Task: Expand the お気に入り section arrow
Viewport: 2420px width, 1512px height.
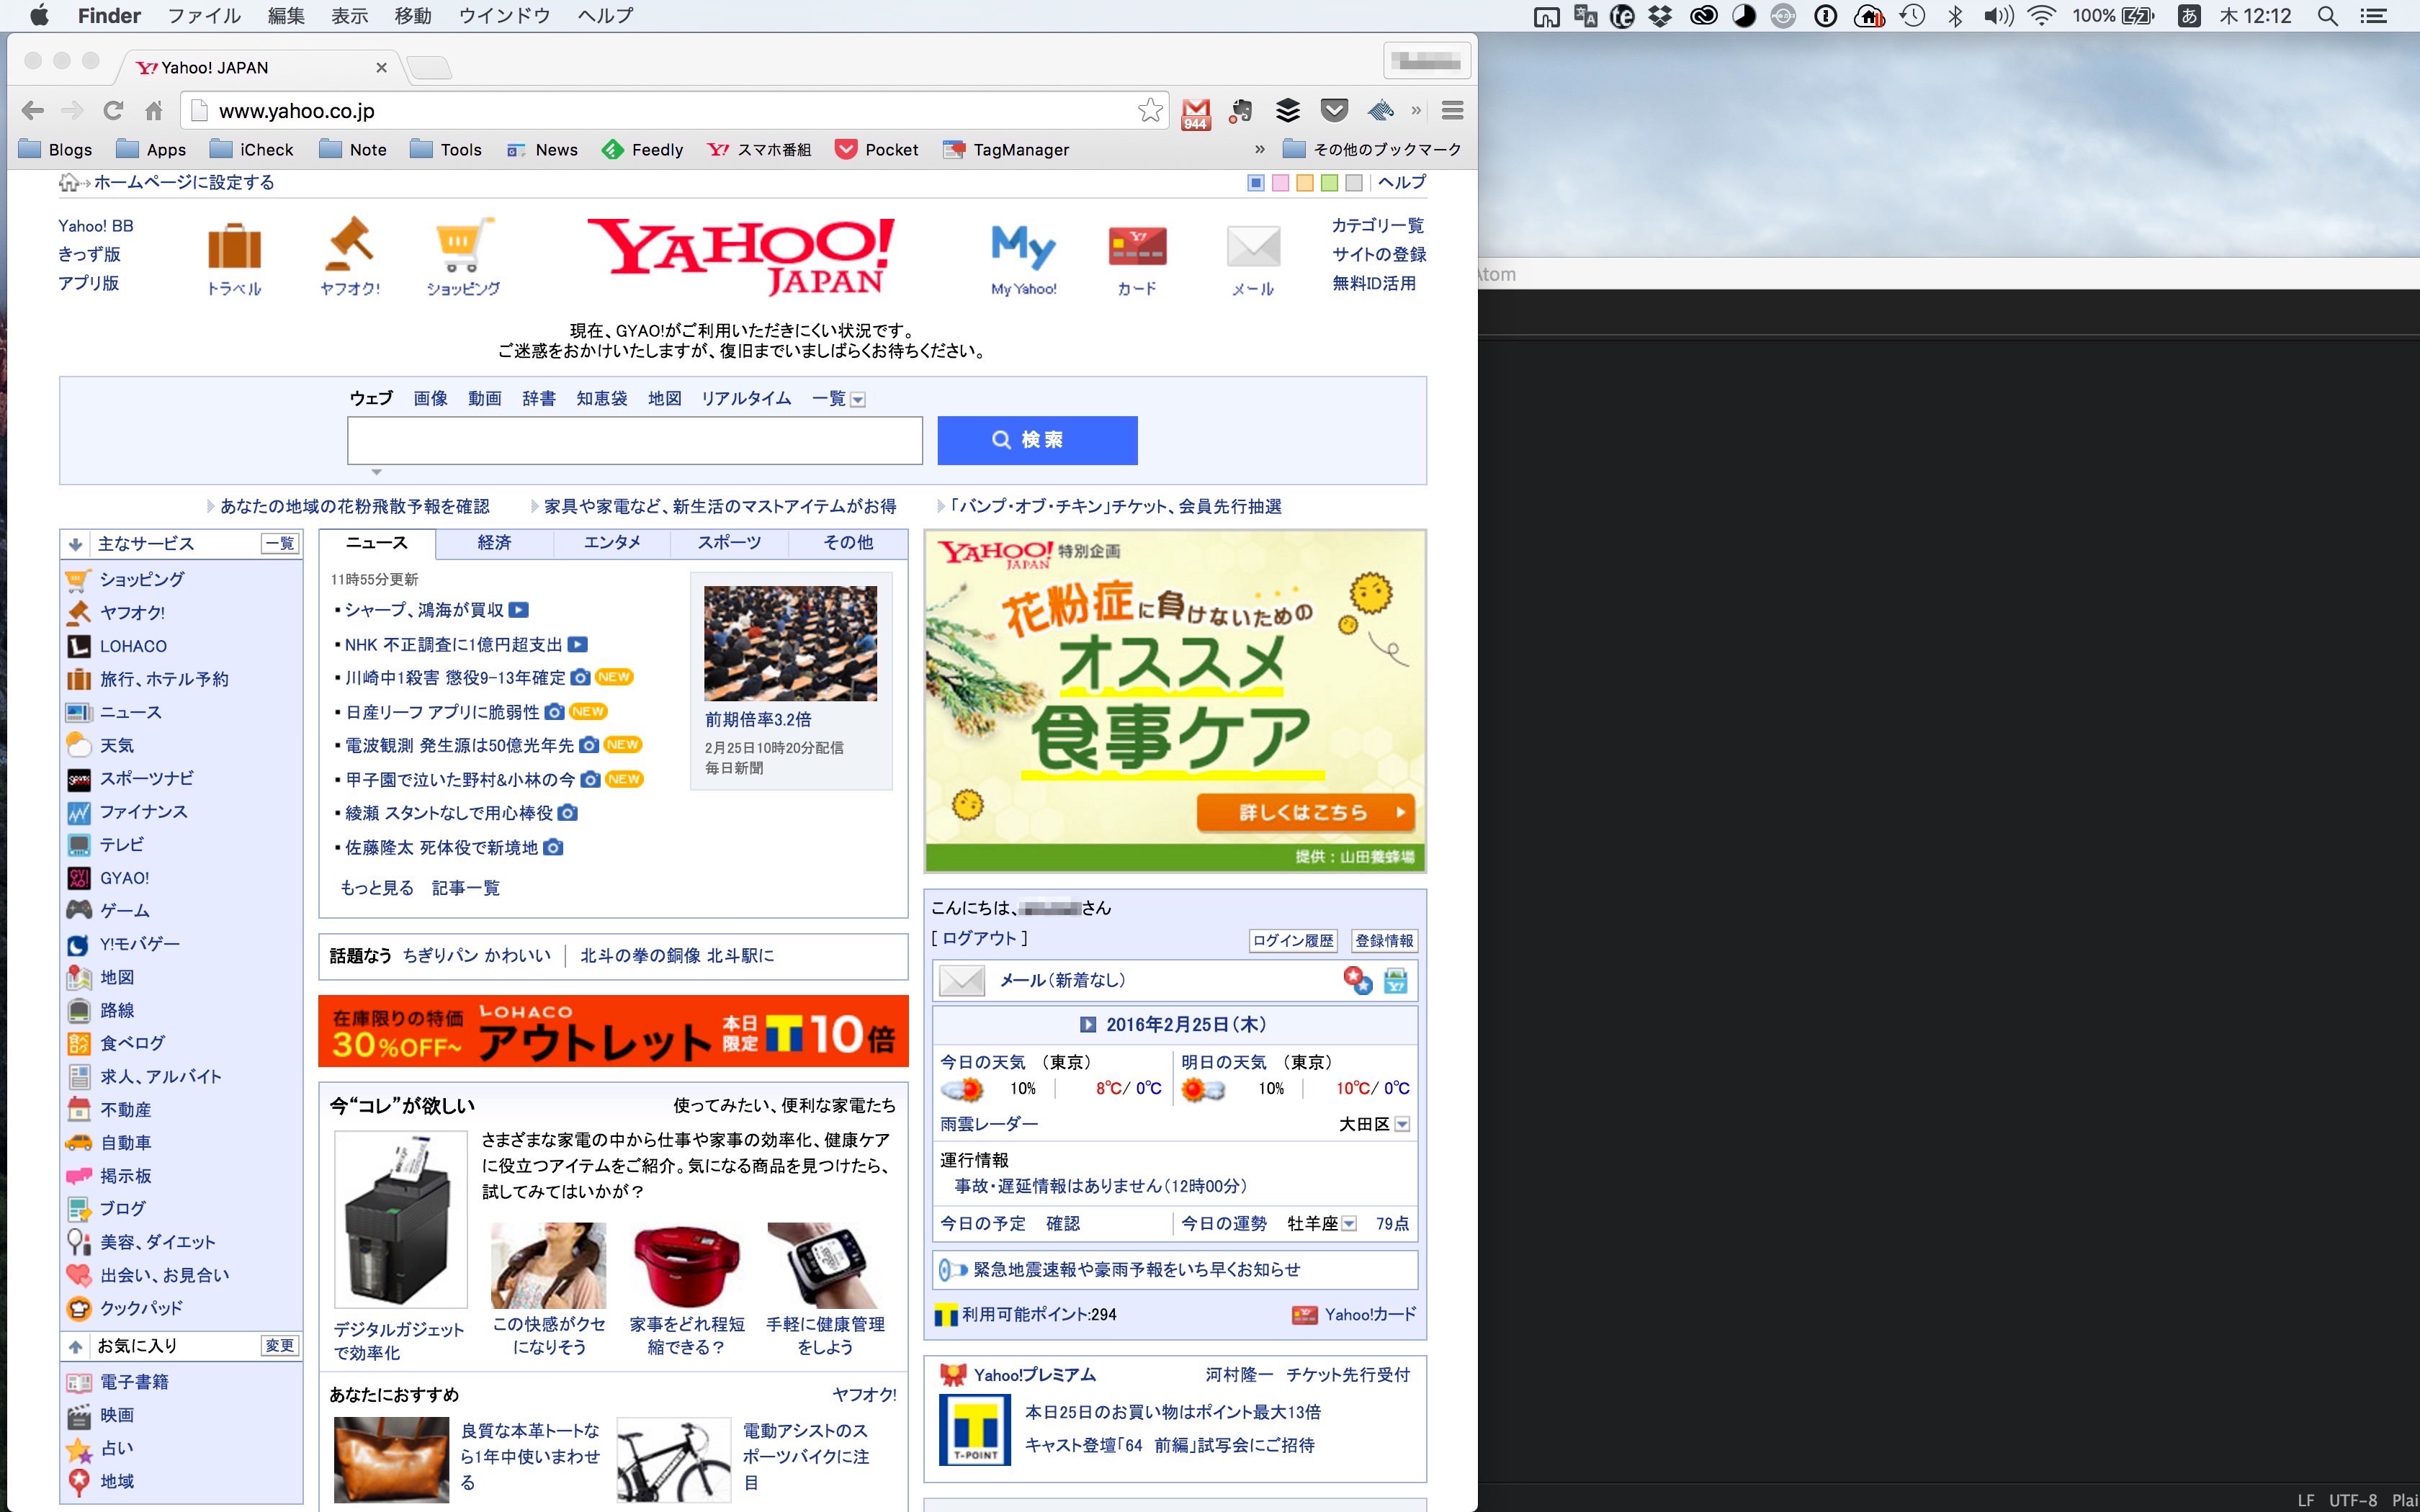Action: pyautogui.click(x=75, y=1347)
